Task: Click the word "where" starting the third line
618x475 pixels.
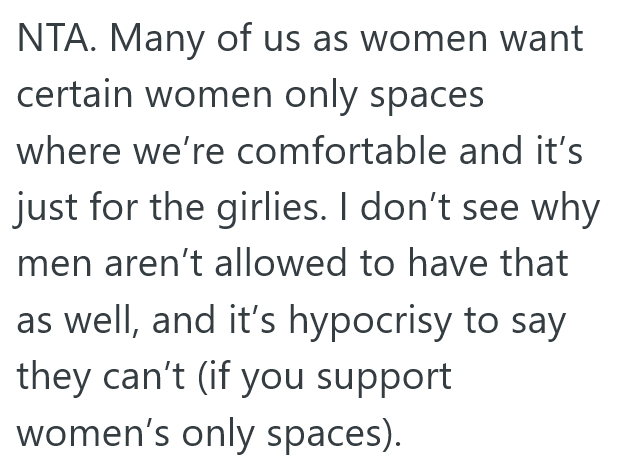Action: (65, 152)
